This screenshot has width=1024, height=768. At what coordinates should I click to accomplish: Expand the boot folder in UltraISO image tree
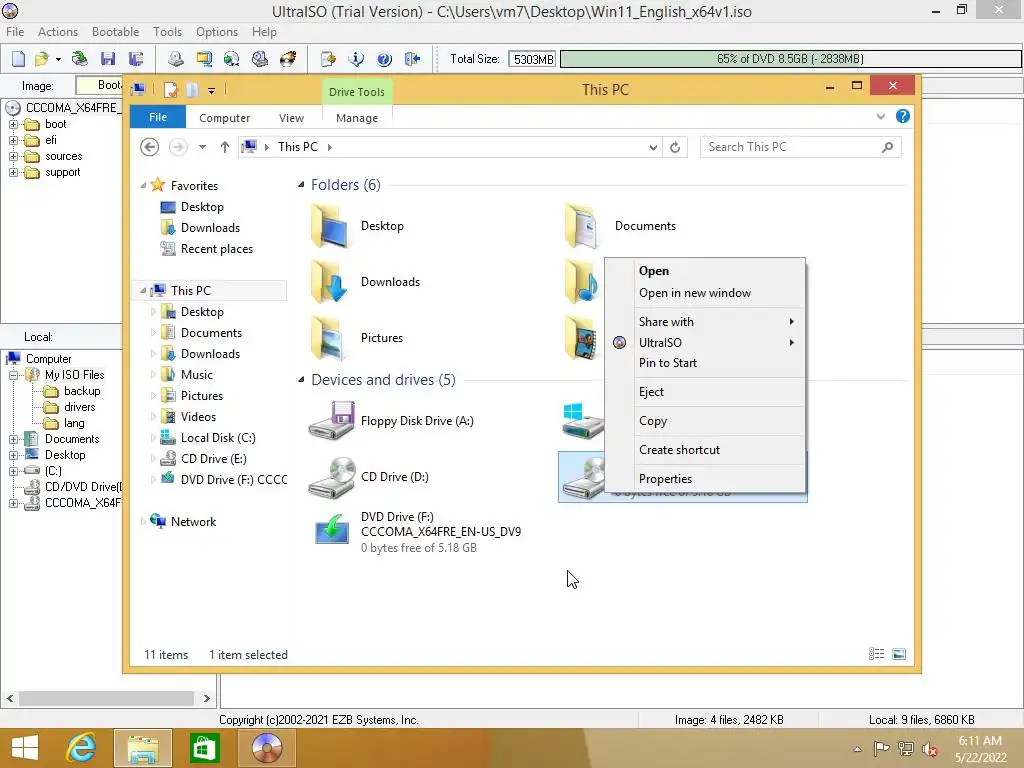tap(13, 123)
